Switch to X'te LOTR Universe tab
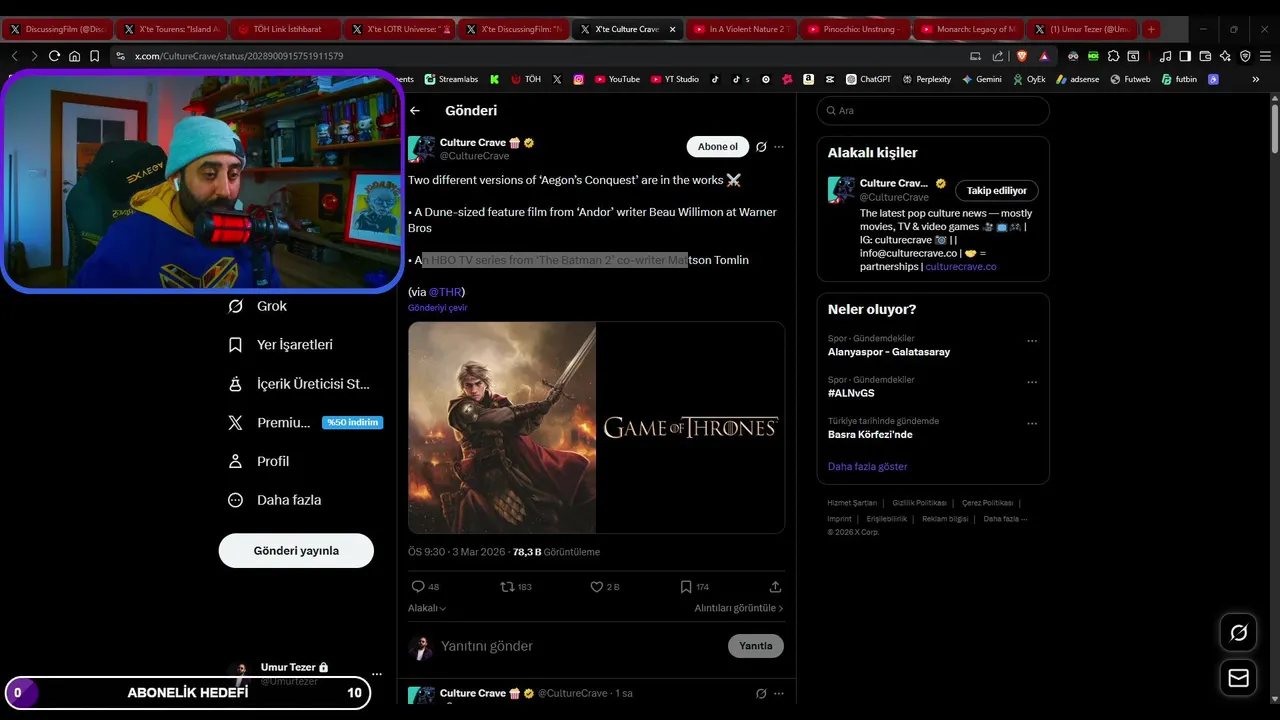Screen dimensions: 1280x720 pos(398,29)
